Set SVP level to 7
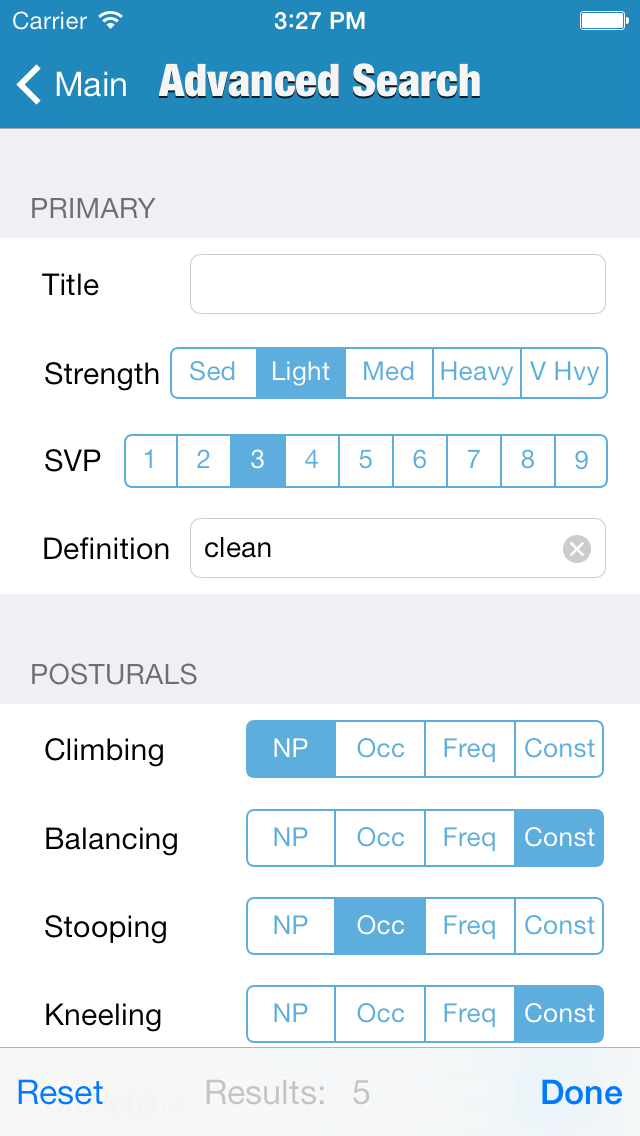Image resolution: width=640 pixels, height=1136 pixels. (x=473, y=460)
